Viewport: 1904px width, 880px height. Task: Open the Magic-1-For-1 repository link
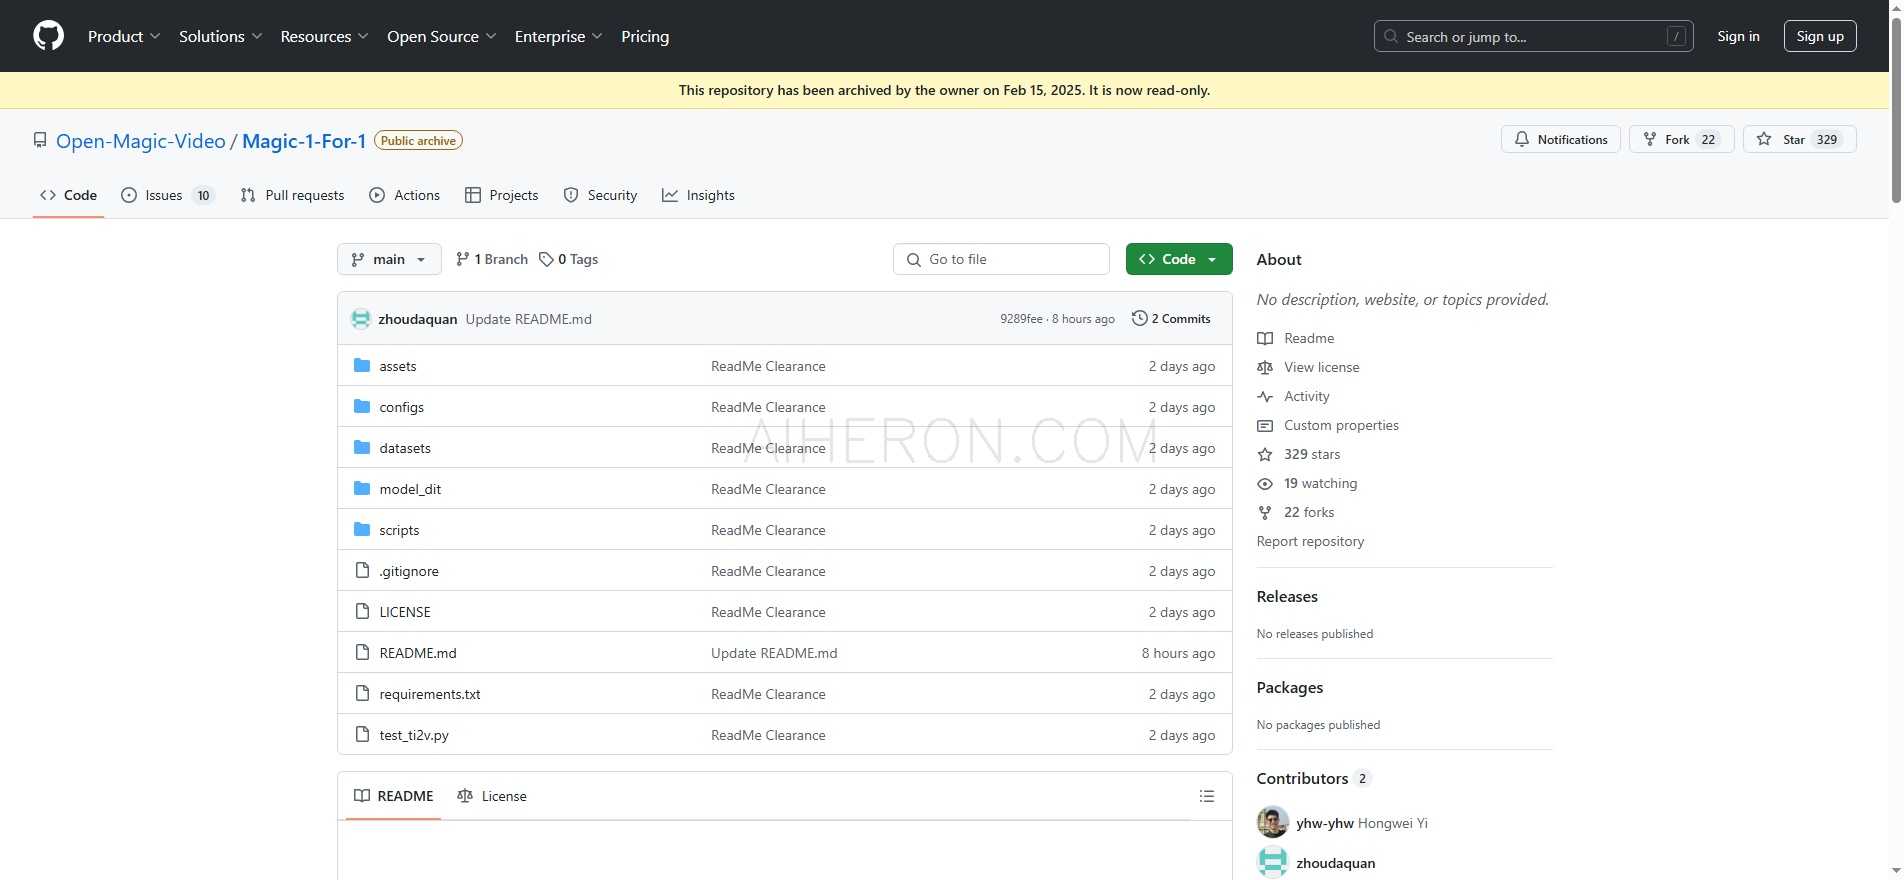[304, 141]
